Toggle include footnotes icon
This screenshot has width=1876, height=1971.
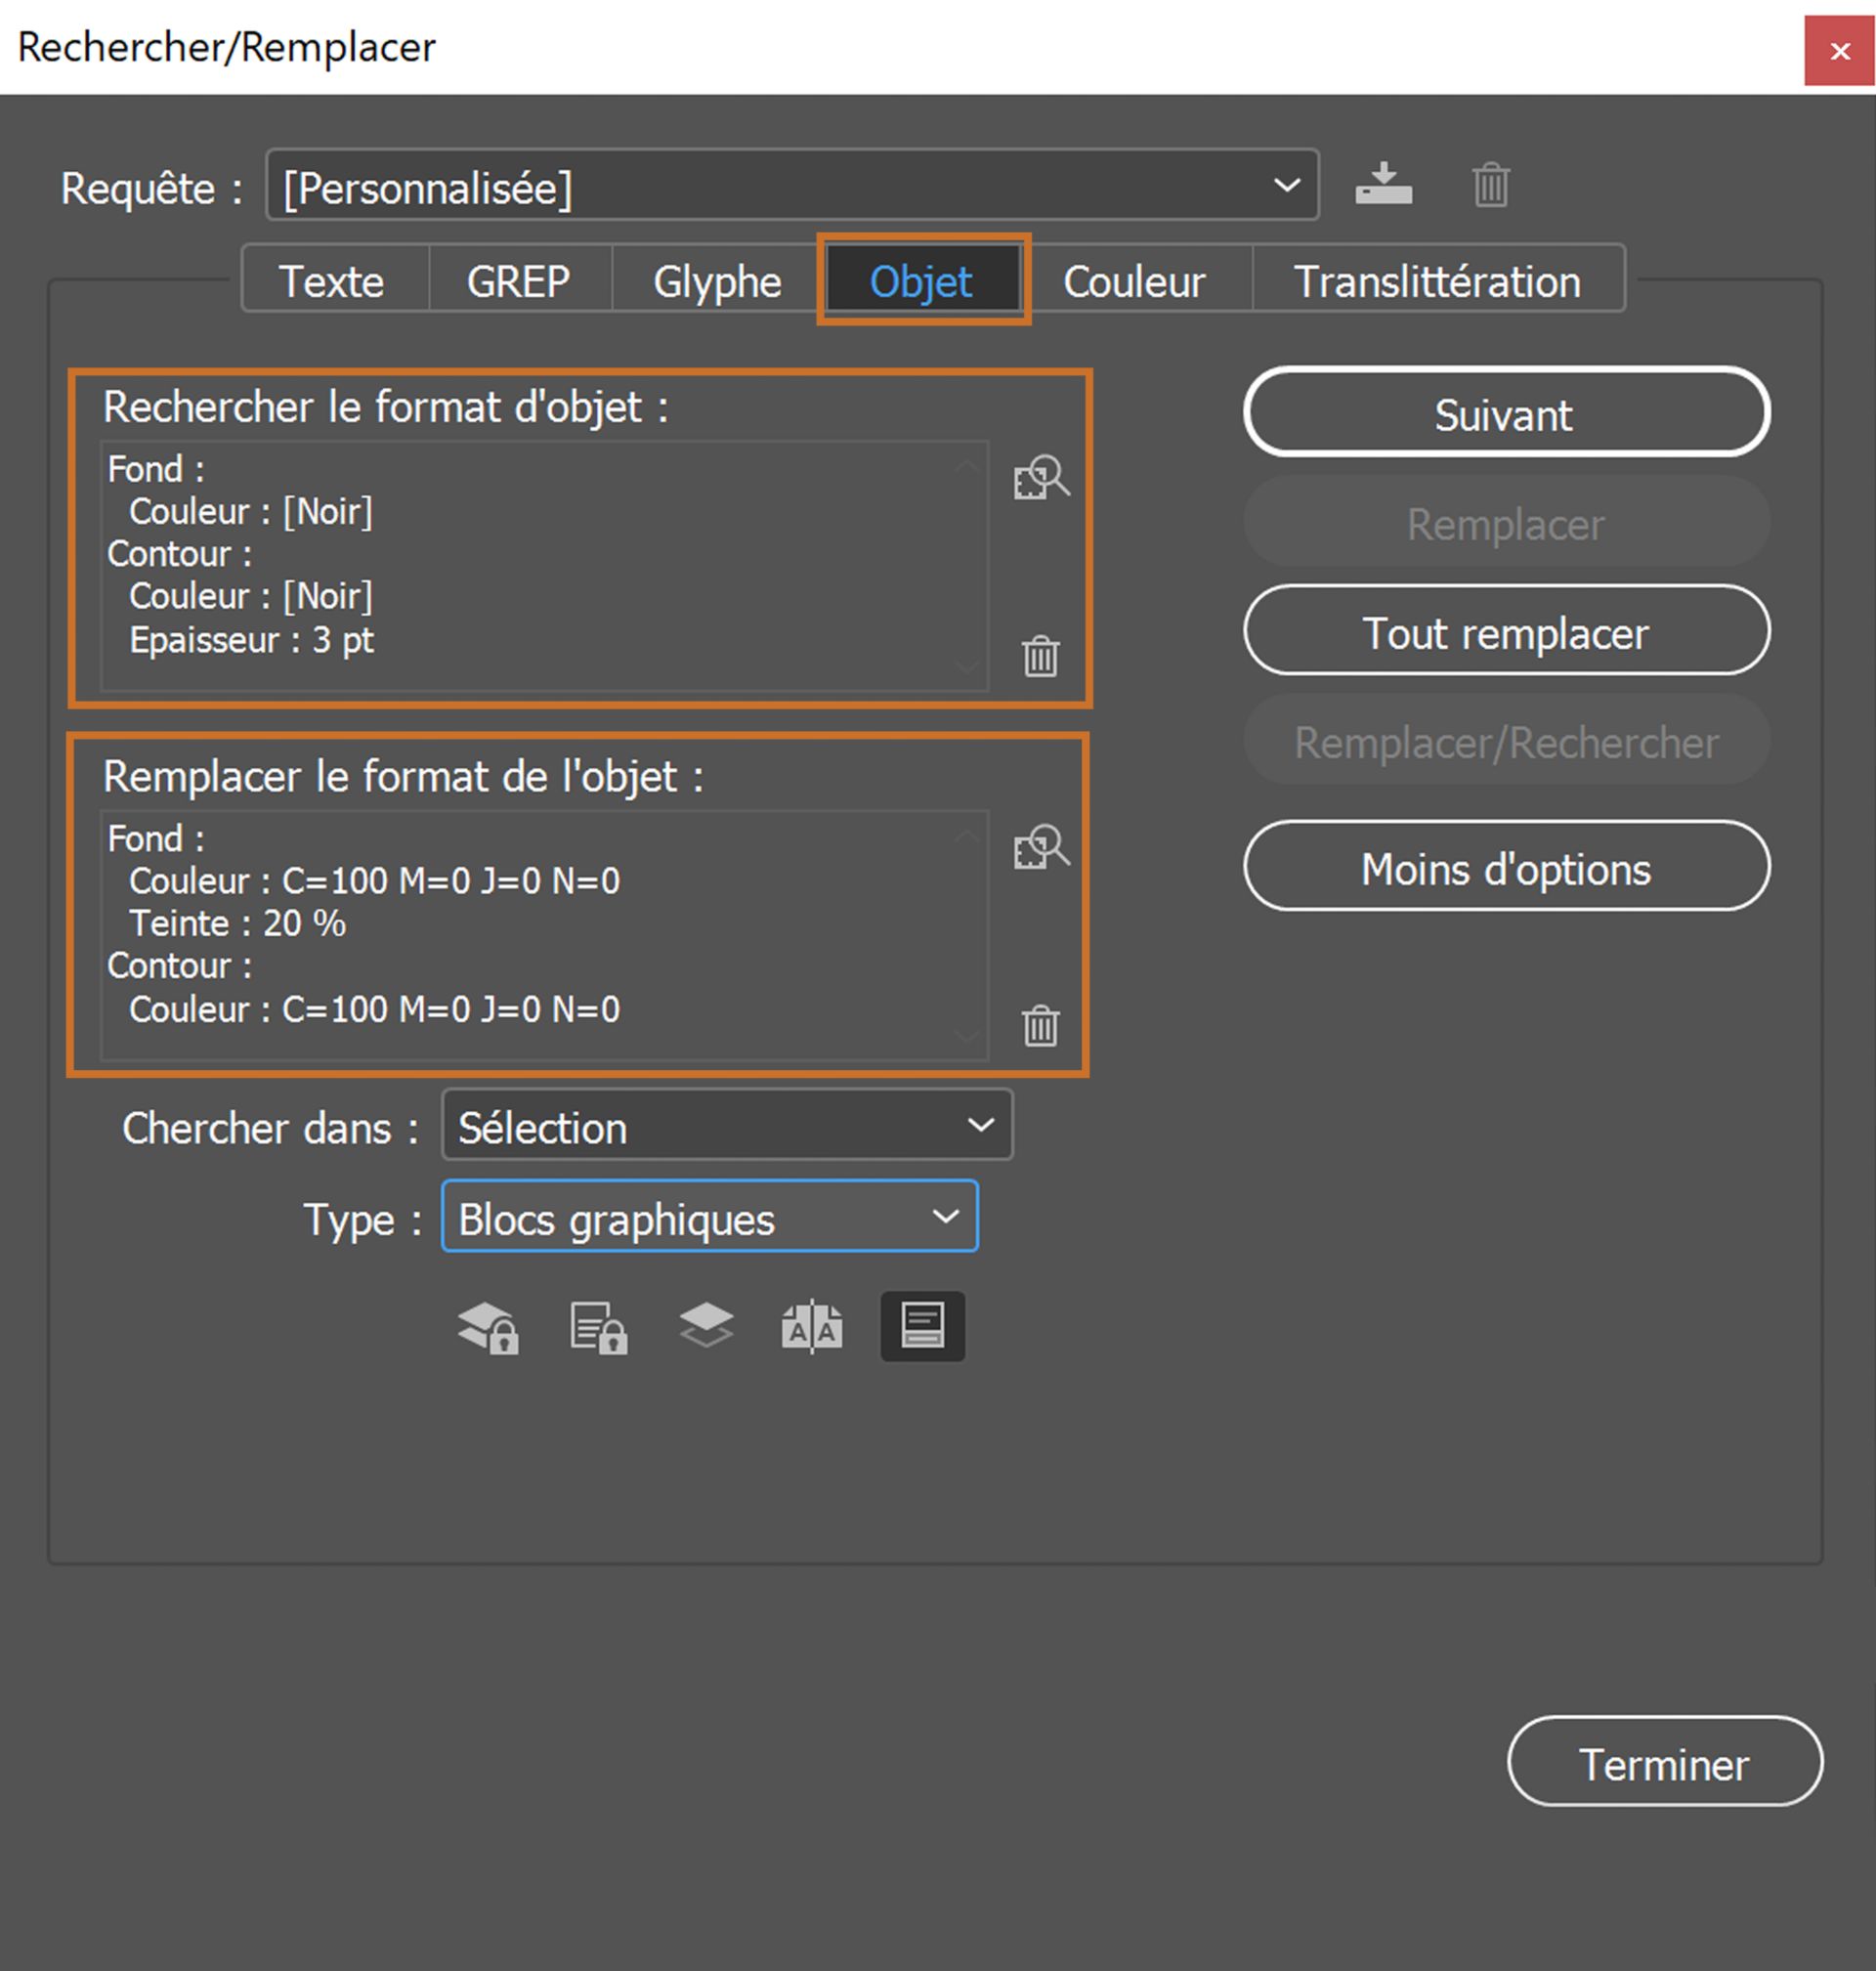coord(922,1326)
